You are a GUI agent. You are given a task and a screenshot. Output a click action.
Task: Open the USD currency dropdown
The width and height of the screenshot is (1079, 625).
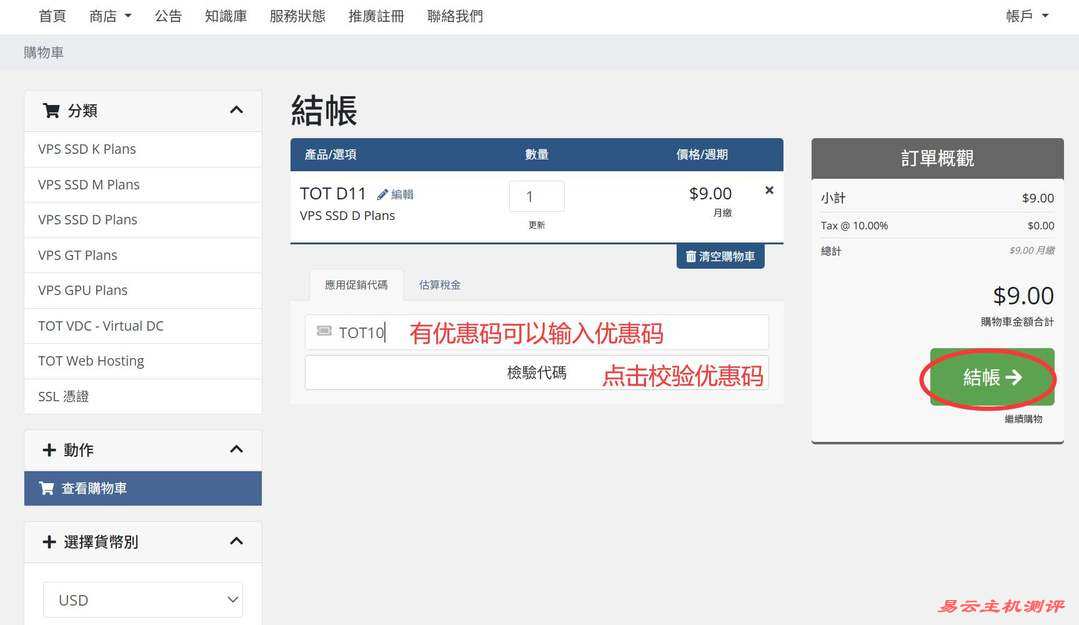(142, 599)
